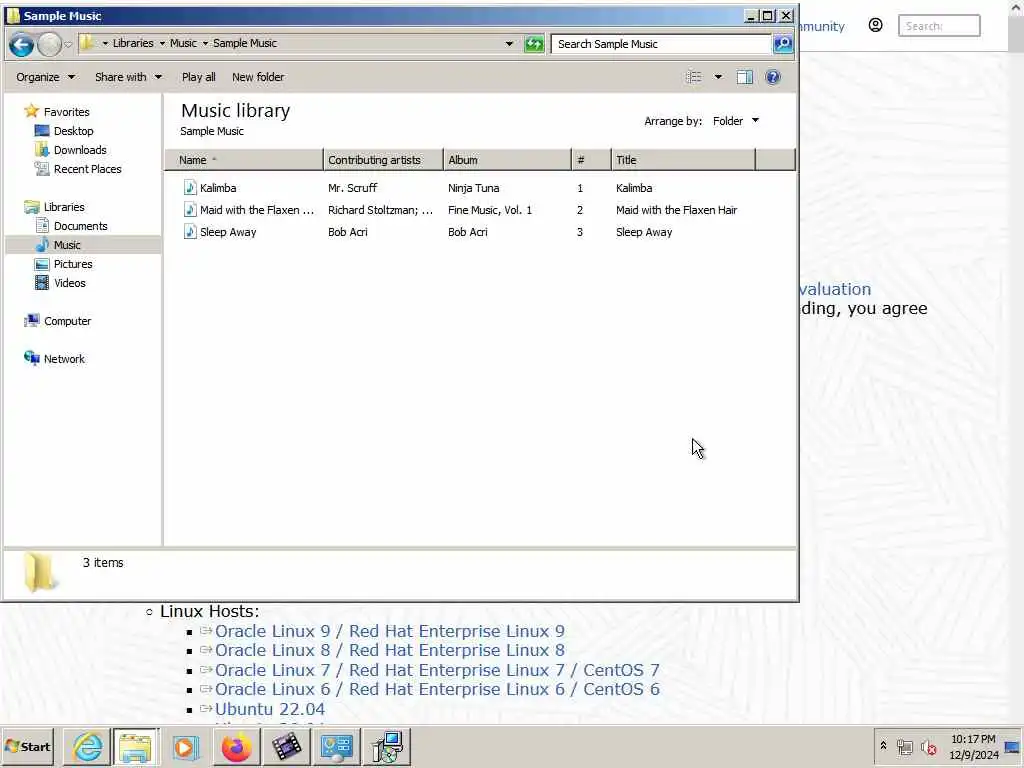Open address bar history dropdown arrow
The image size is (1024, 768).
click(x=509, y=44)
